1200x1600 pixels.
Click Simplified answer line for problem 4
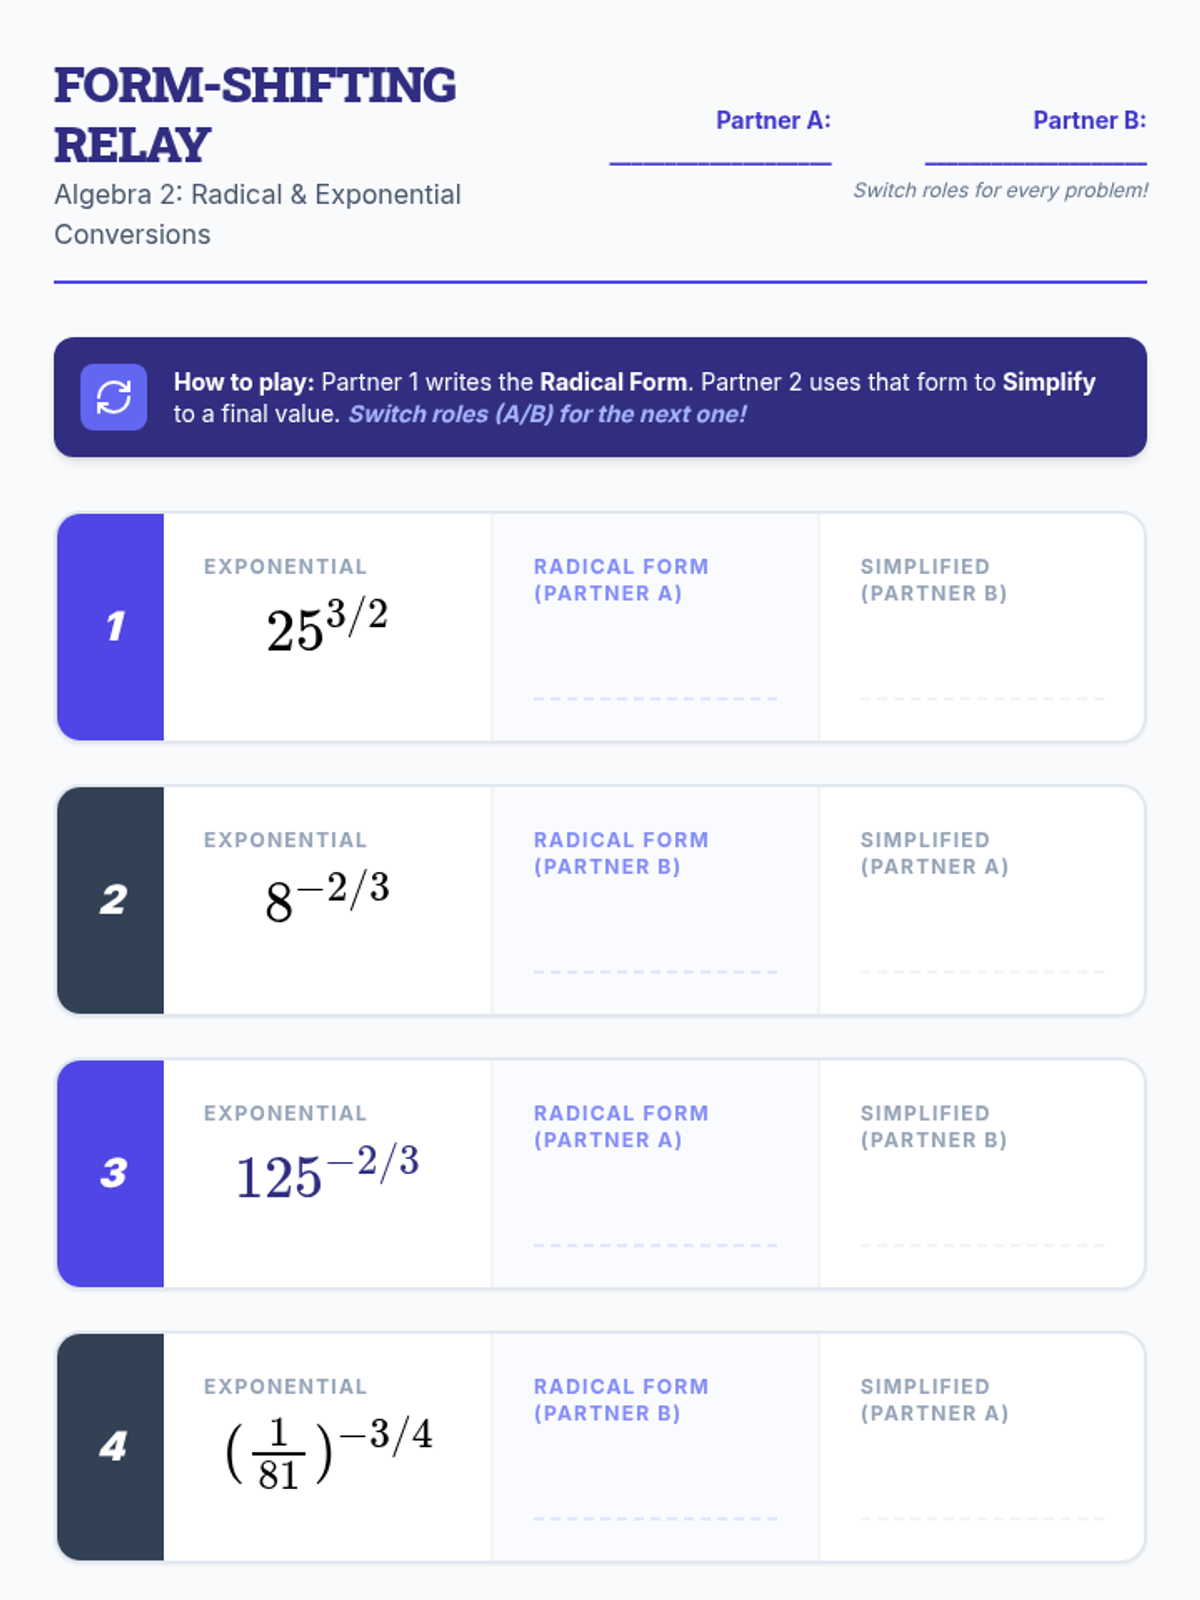point(983,1517)
